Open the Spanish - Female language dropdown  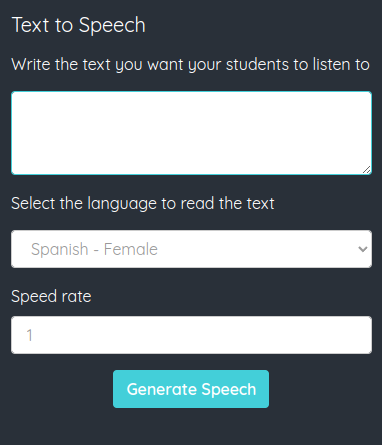[191, 249]
